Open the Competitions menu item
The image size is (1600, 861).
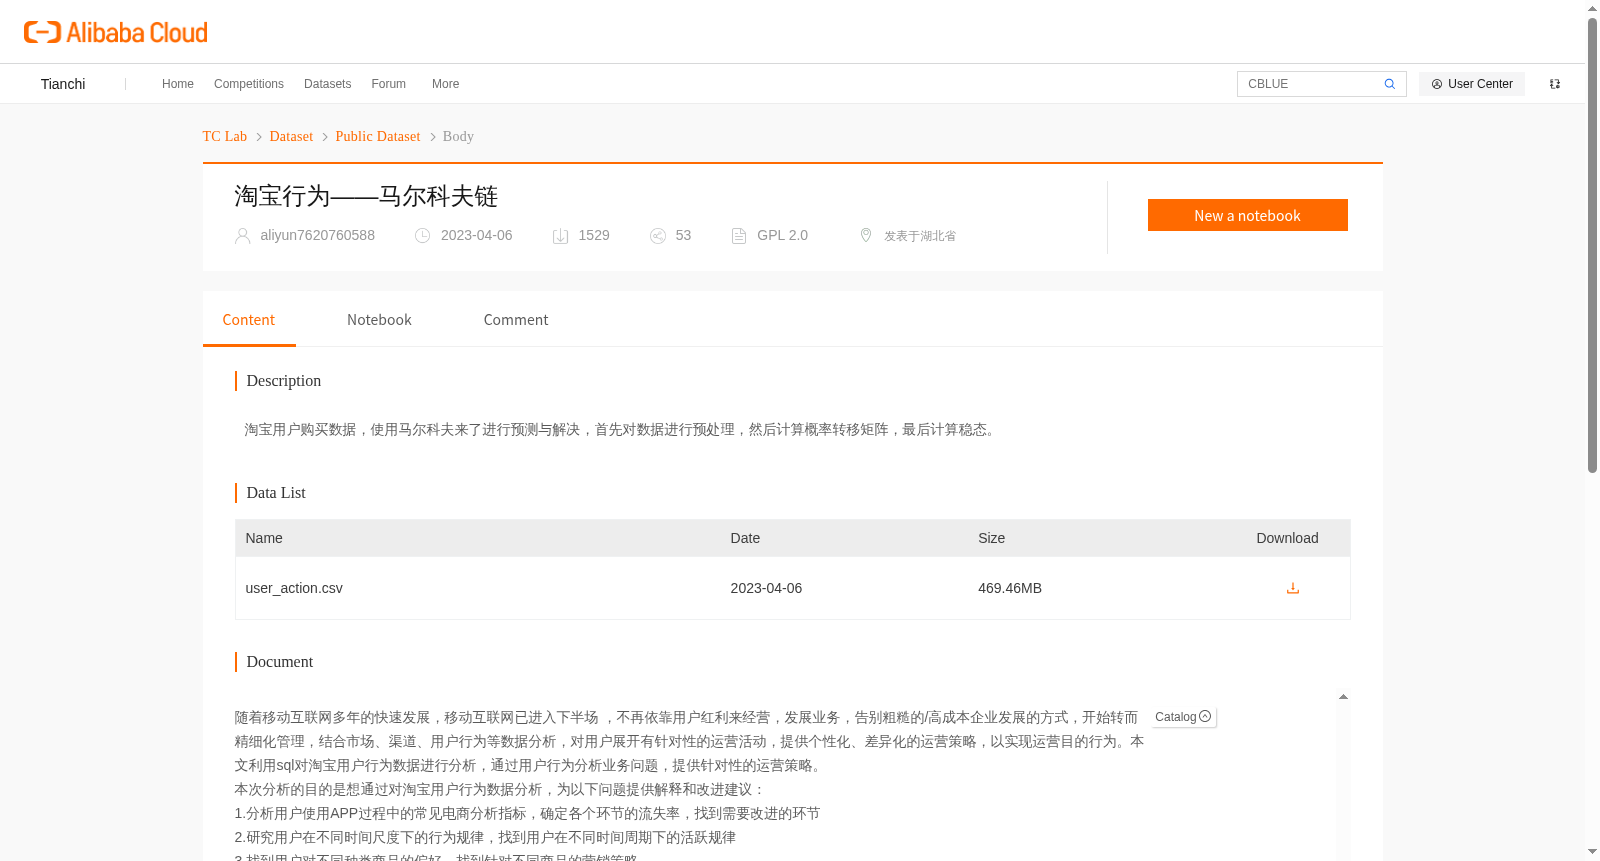(x=249, y=84)
